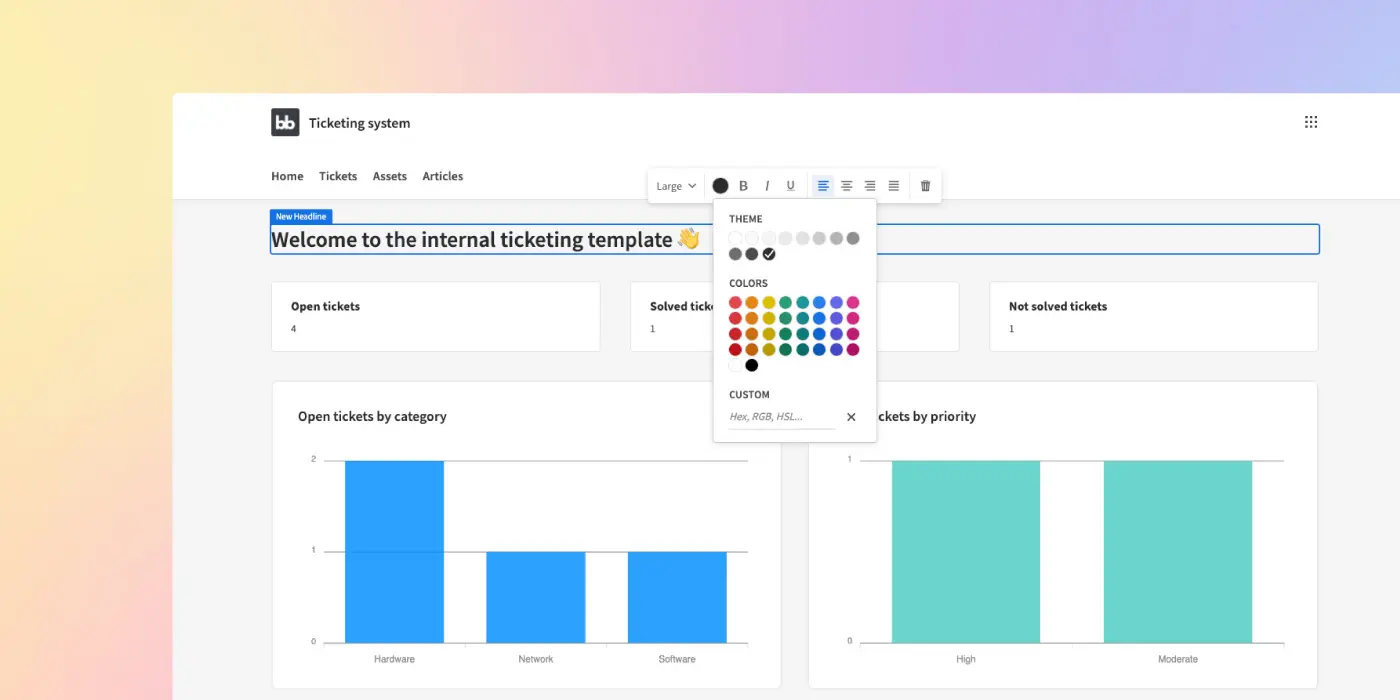Apply italic formatting to the headline

click(x=767, y=186)
